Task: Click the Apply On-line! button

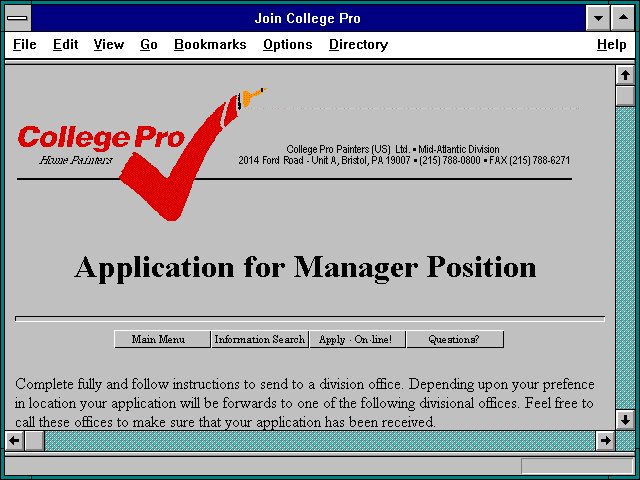Action: pyautogui.click(x=358, y=339)
